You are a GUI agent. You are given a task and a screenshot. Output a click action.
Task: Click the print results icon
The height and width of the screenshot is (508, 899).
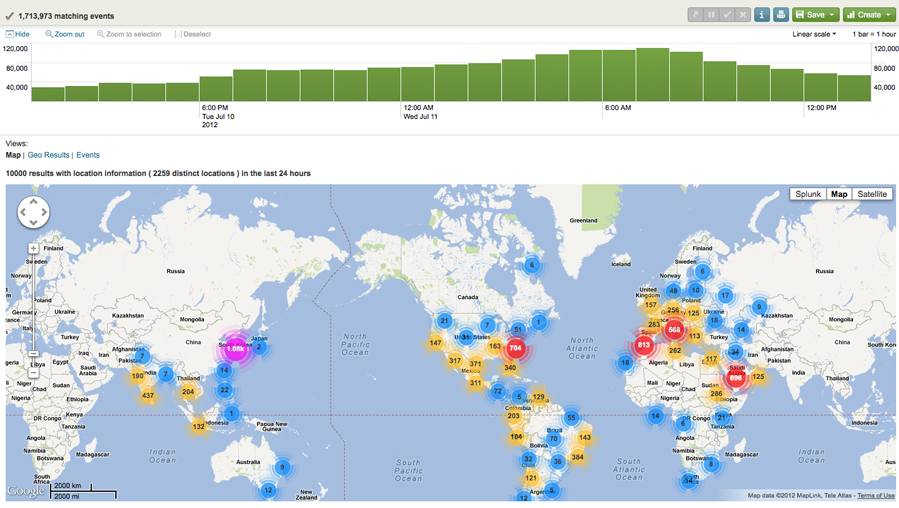click(x=780, y=15)
